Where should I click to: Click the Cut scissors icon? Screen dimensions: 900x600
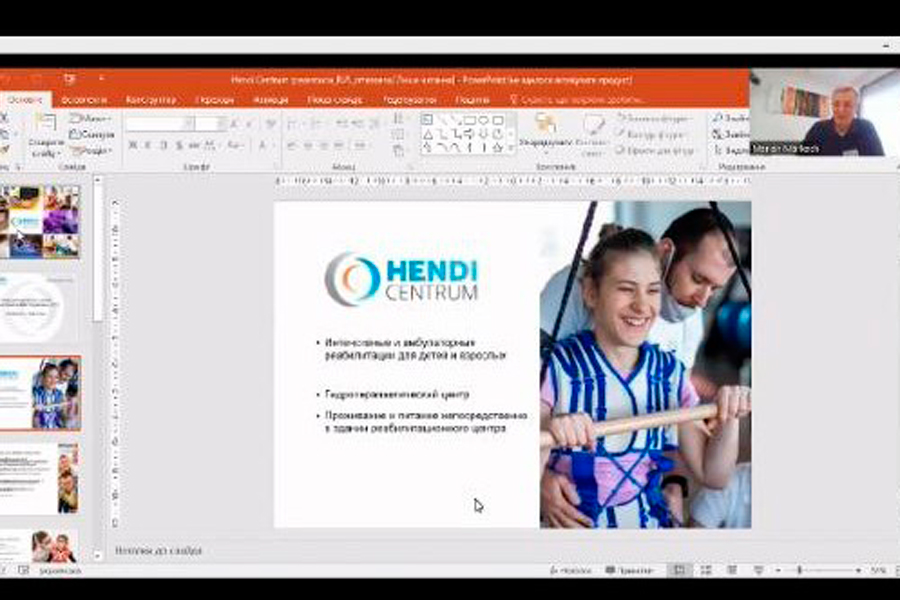[4, 118]
